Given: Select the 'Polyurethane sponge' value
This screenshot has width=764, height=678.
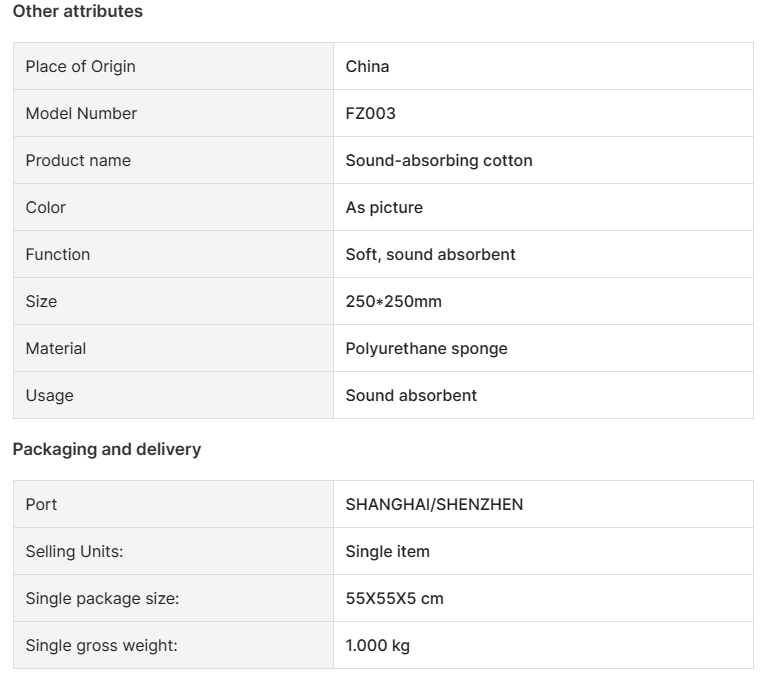Looking at the screenshot, I should click(426, 349).
